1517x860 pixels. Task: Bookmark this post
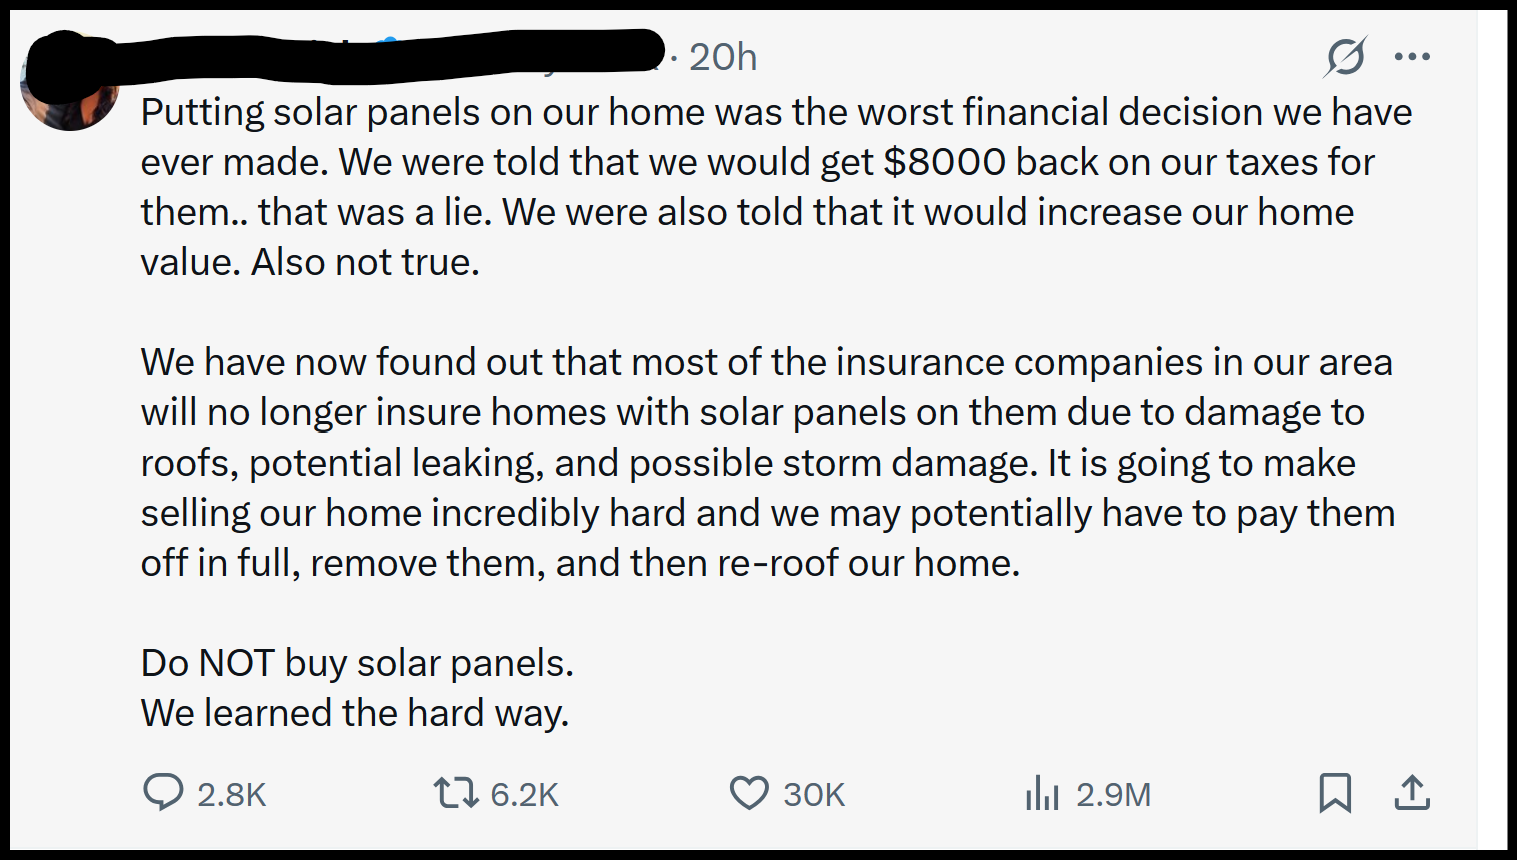(x=1335, y=793)
